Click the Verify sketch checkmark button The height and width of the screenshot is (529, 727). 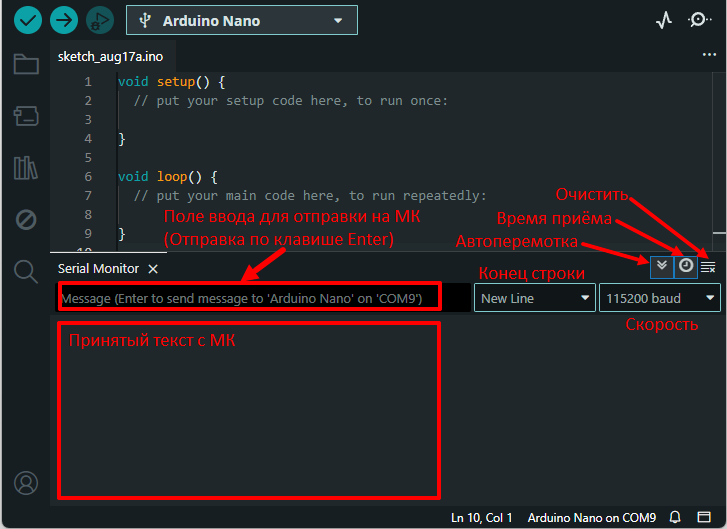[x=28, y=20]
